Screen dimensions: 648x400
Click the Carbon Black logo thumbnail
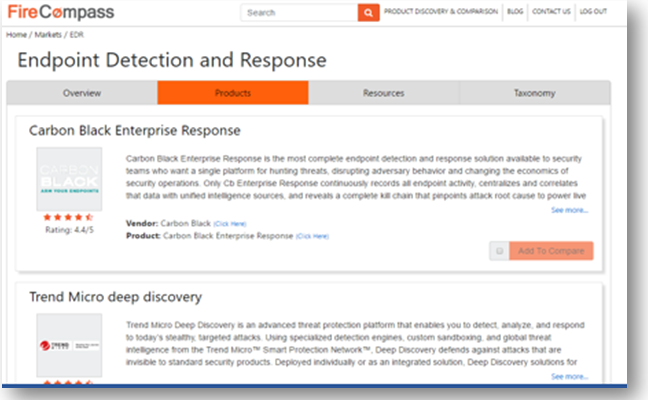(x=69, y=179)
